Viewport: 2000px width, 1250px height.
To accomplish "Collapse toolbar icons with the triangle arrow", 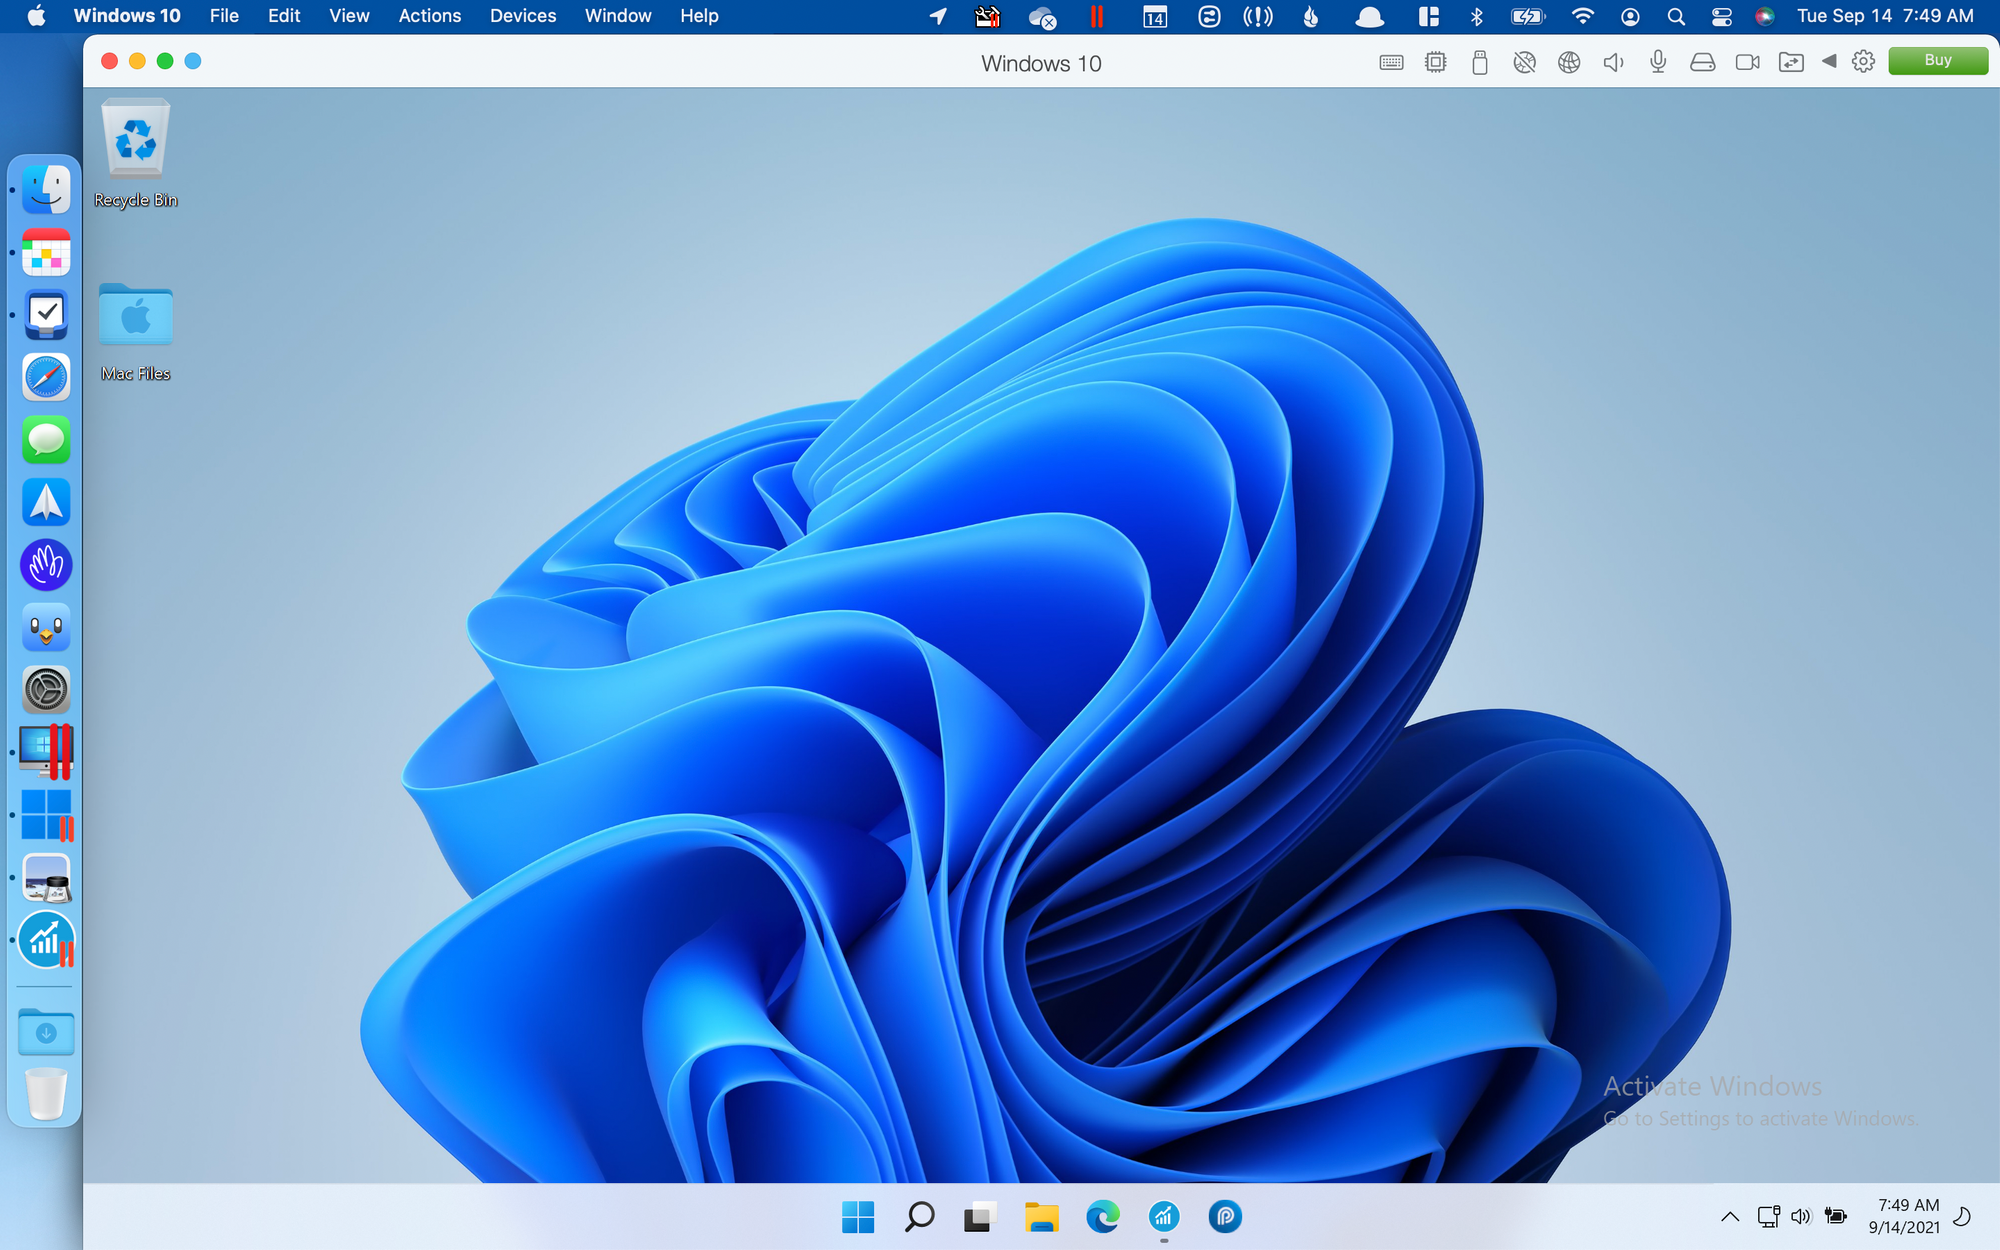I will click(1829, 61).
